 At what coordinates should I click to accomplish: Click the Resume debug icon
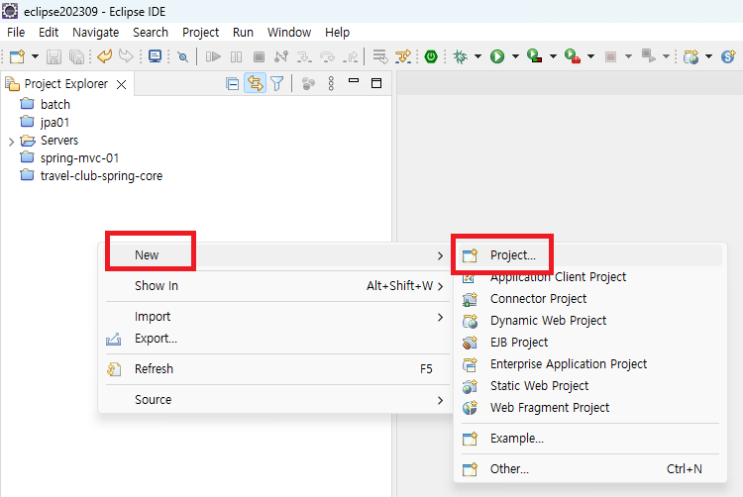pos(213,57)
